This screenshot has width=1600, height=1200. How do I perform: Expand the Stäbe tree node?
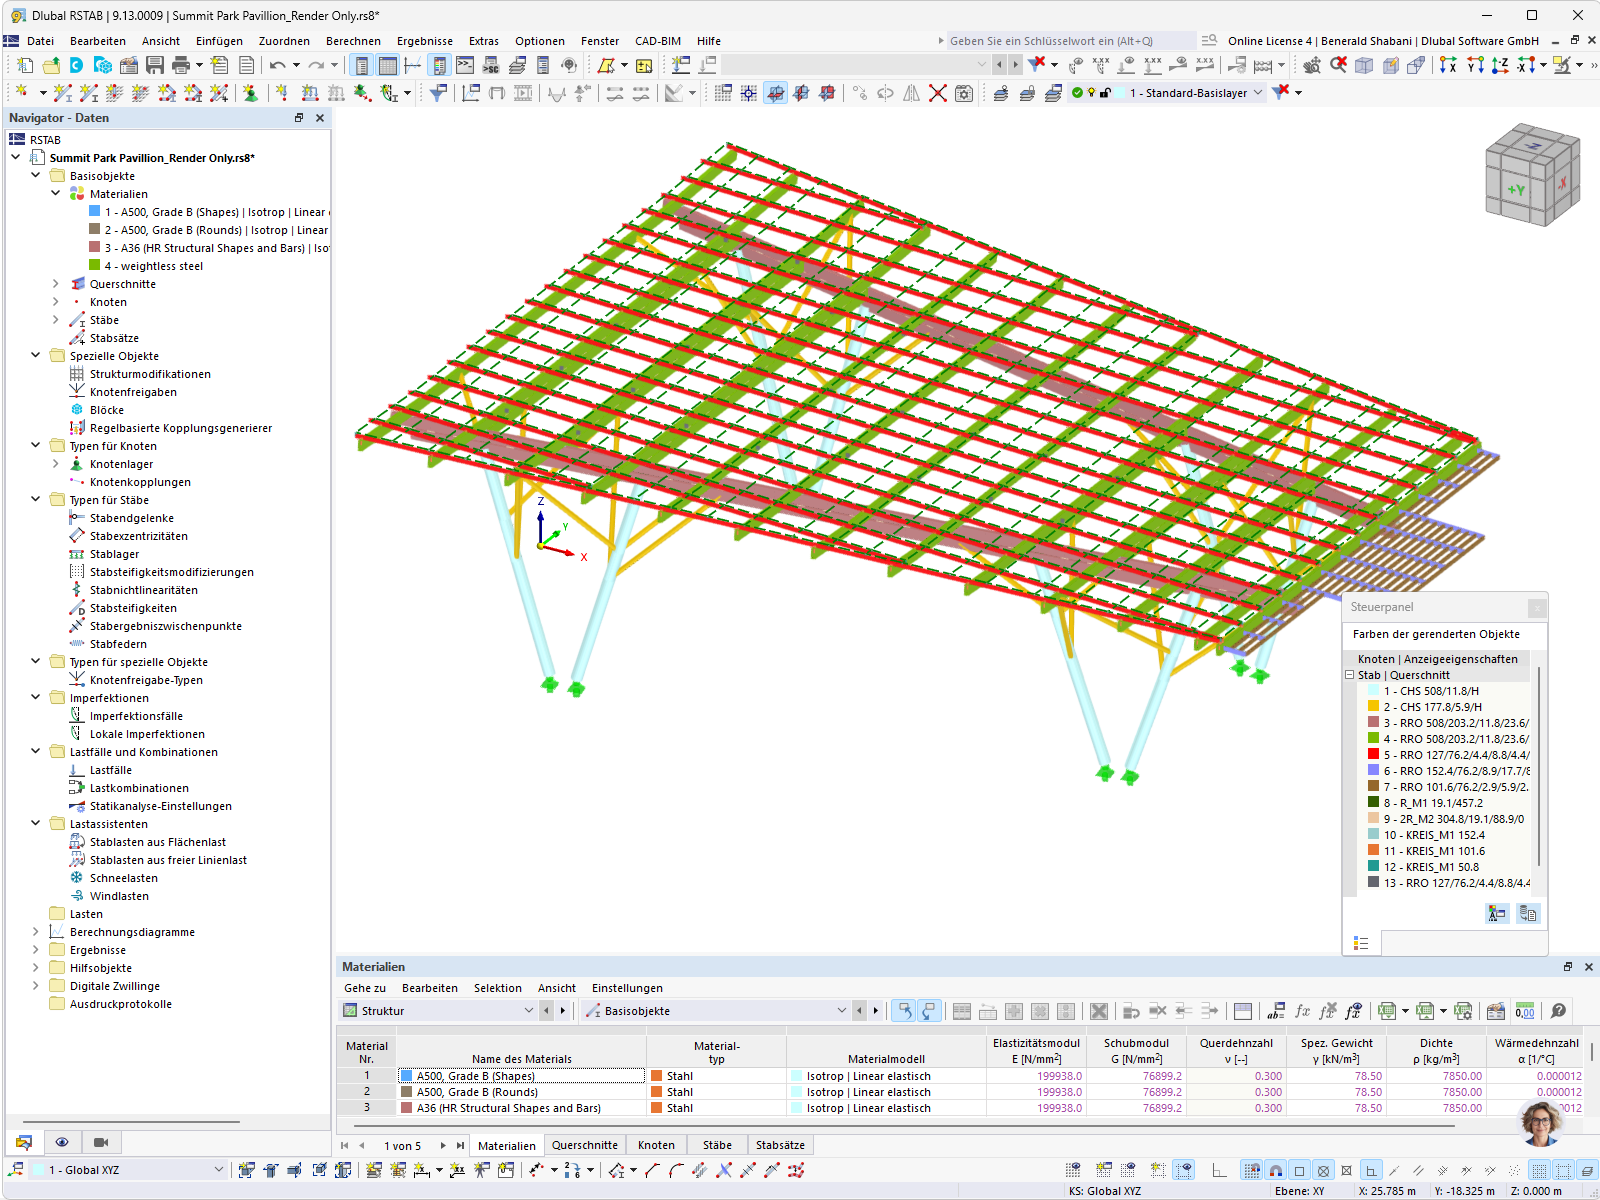(x=56, y=319)
